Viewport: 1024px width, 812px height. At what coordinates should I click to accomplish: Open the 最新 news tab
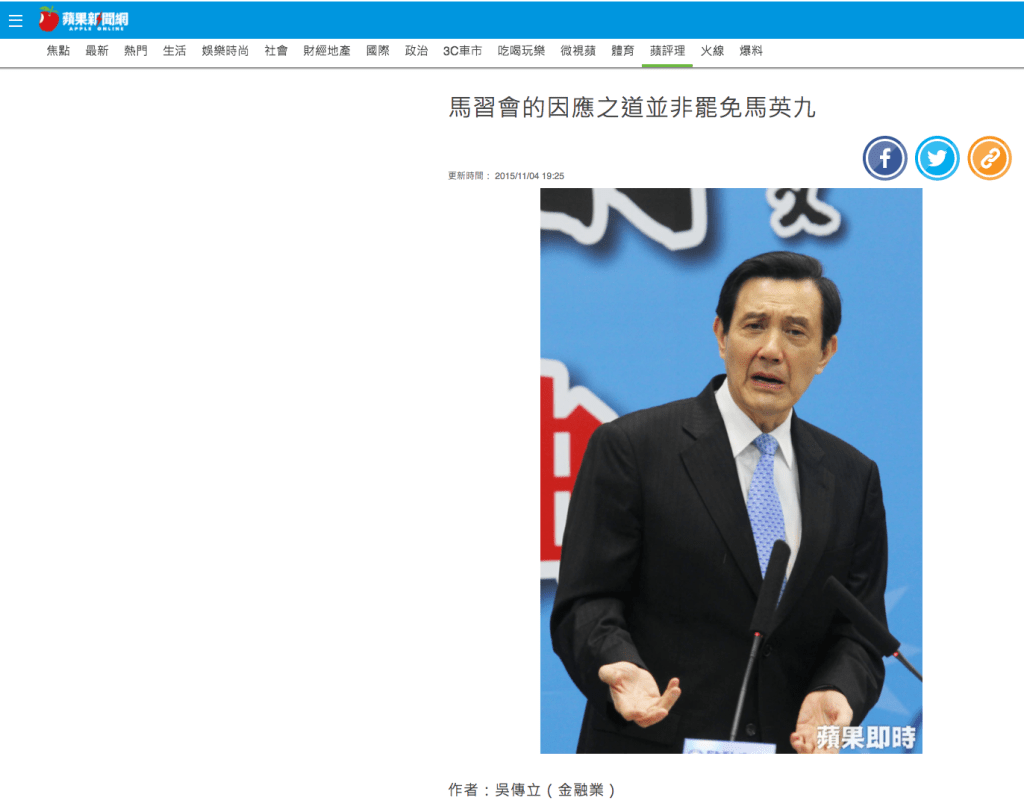(x=97, y=51)
